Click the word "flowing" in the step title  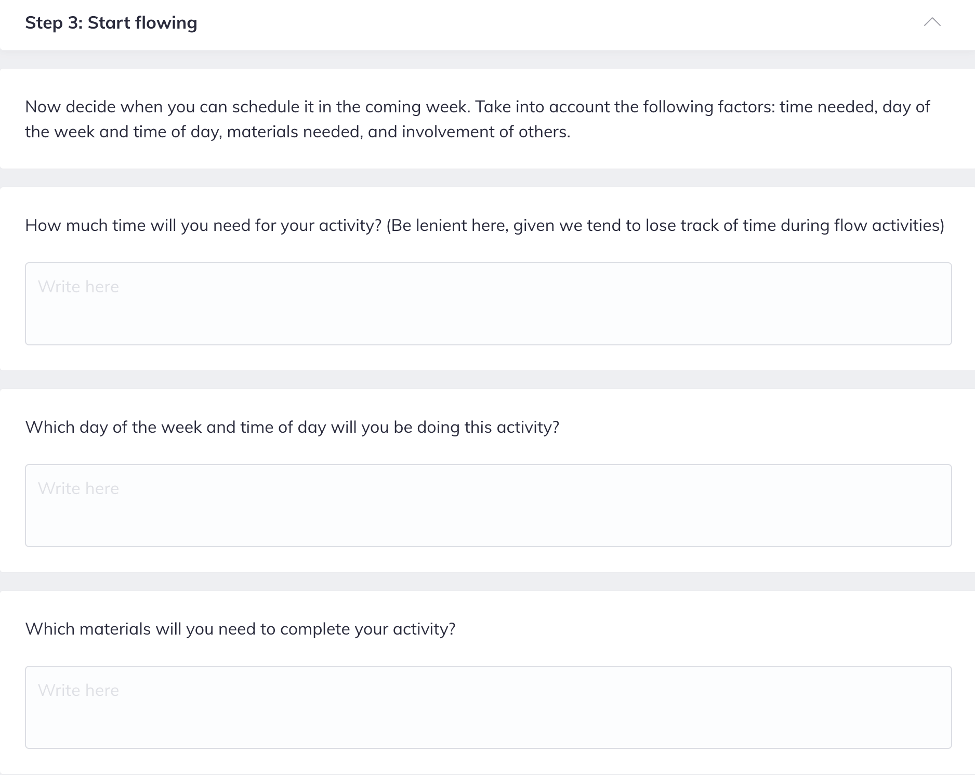coord(164,23)
